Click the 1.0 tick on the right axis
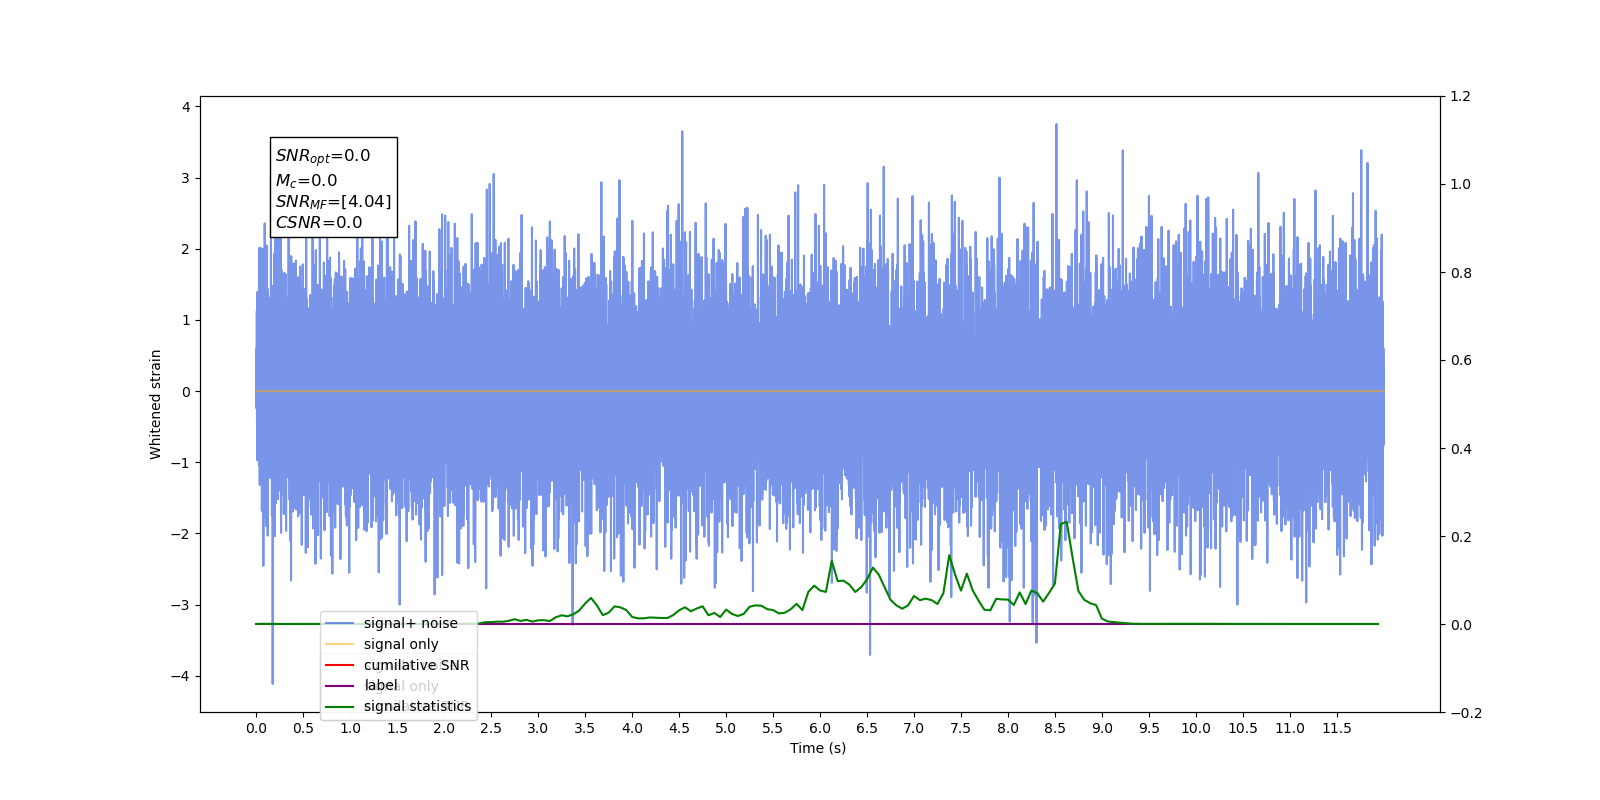Screen dimensions: 1600x800 point(1461,184)
